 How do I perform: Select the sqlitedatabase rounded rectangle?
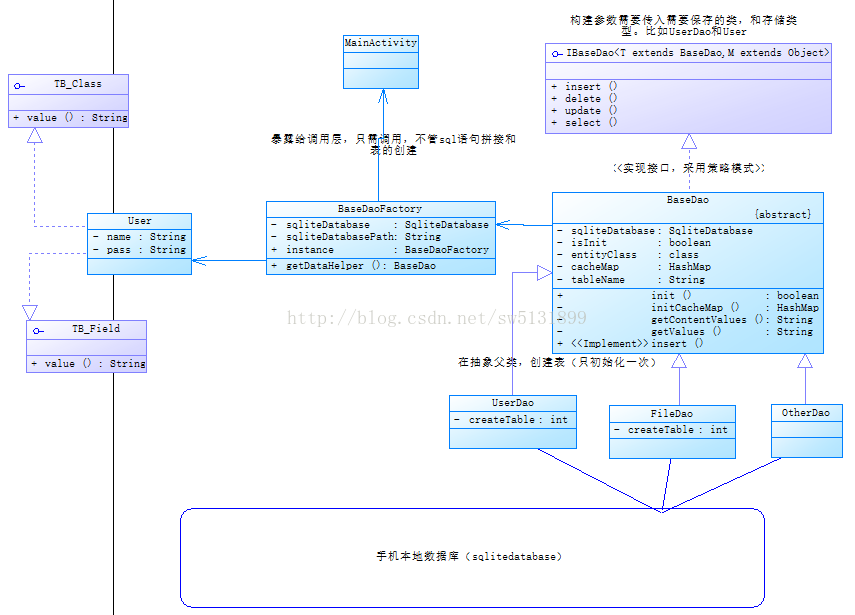(x=472, y=558)
